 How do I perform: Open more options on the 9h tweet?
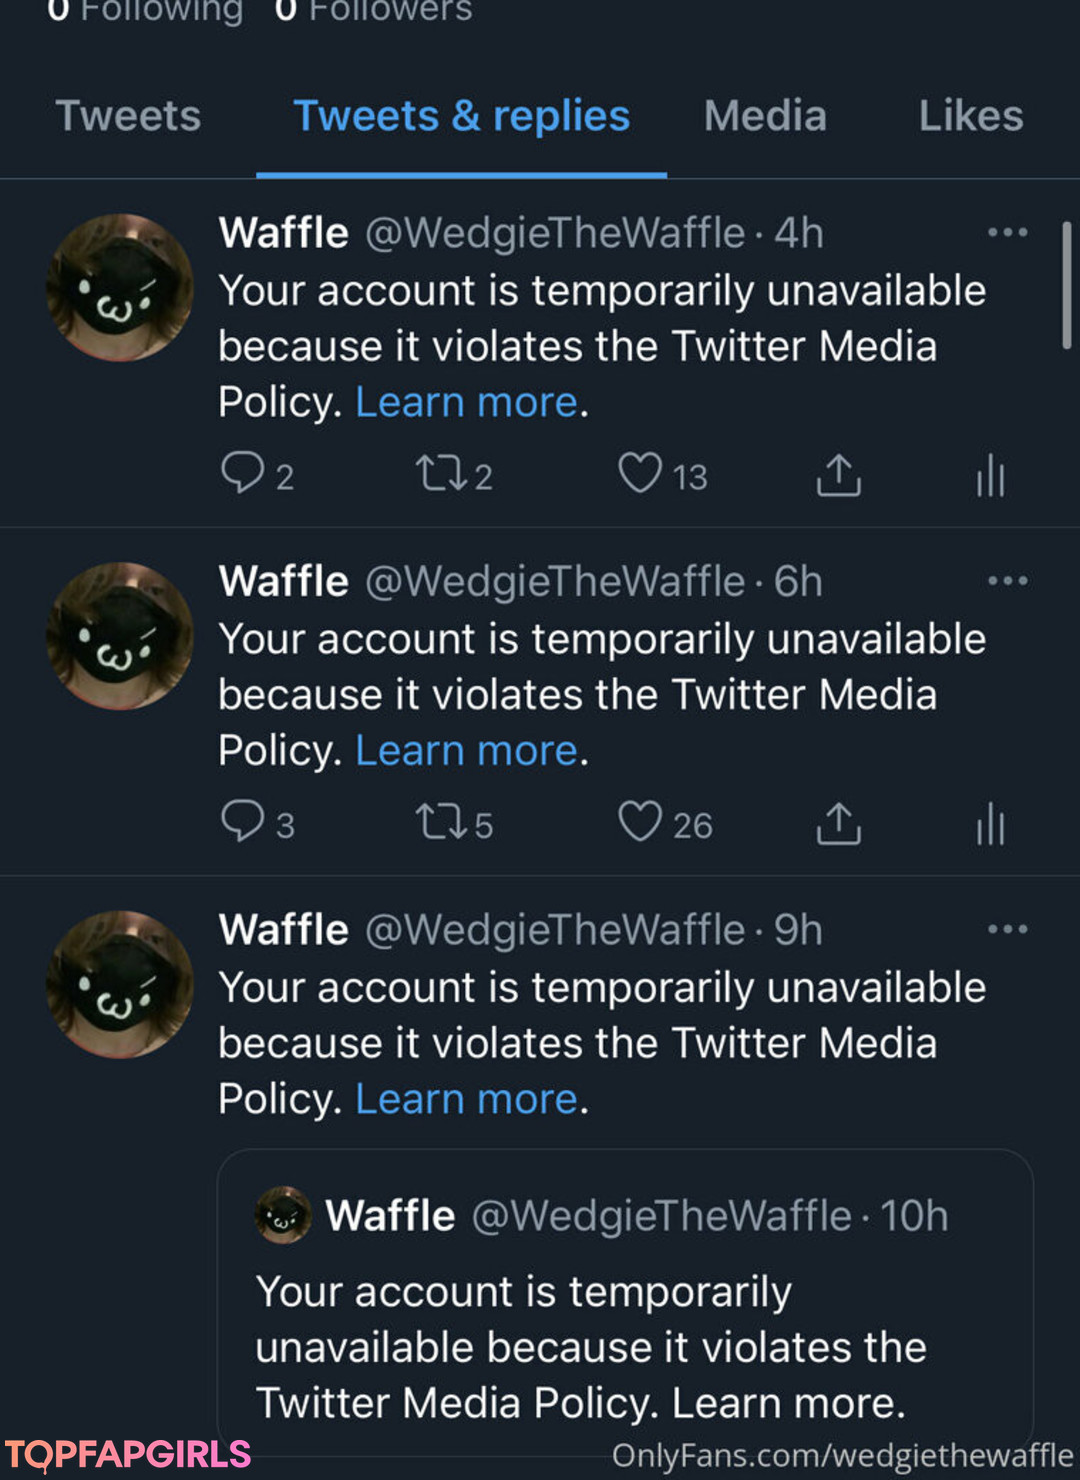(1007, 929)
